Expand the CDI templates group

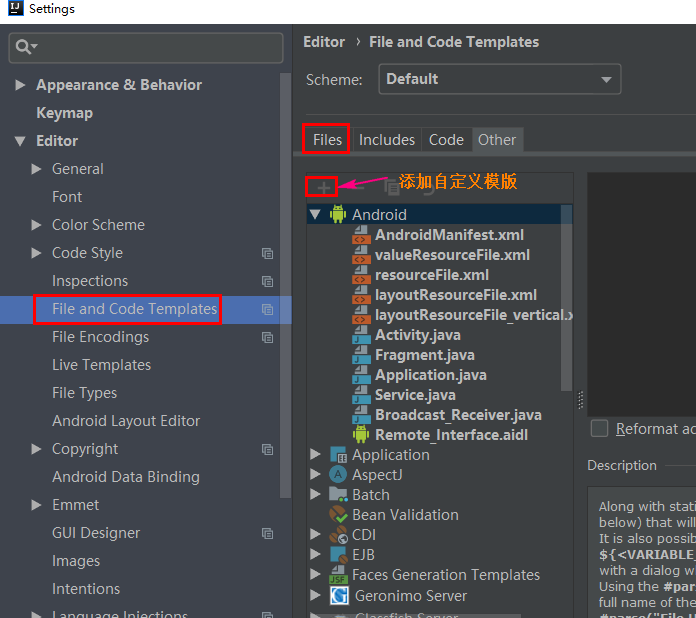point(315,534)
